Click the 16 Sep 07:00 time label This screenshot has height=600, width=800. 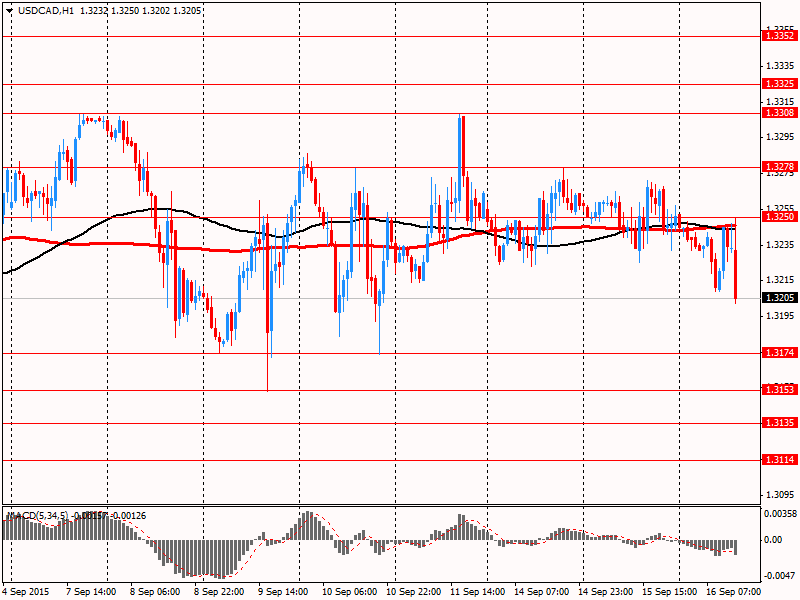(x=733, y=591)
